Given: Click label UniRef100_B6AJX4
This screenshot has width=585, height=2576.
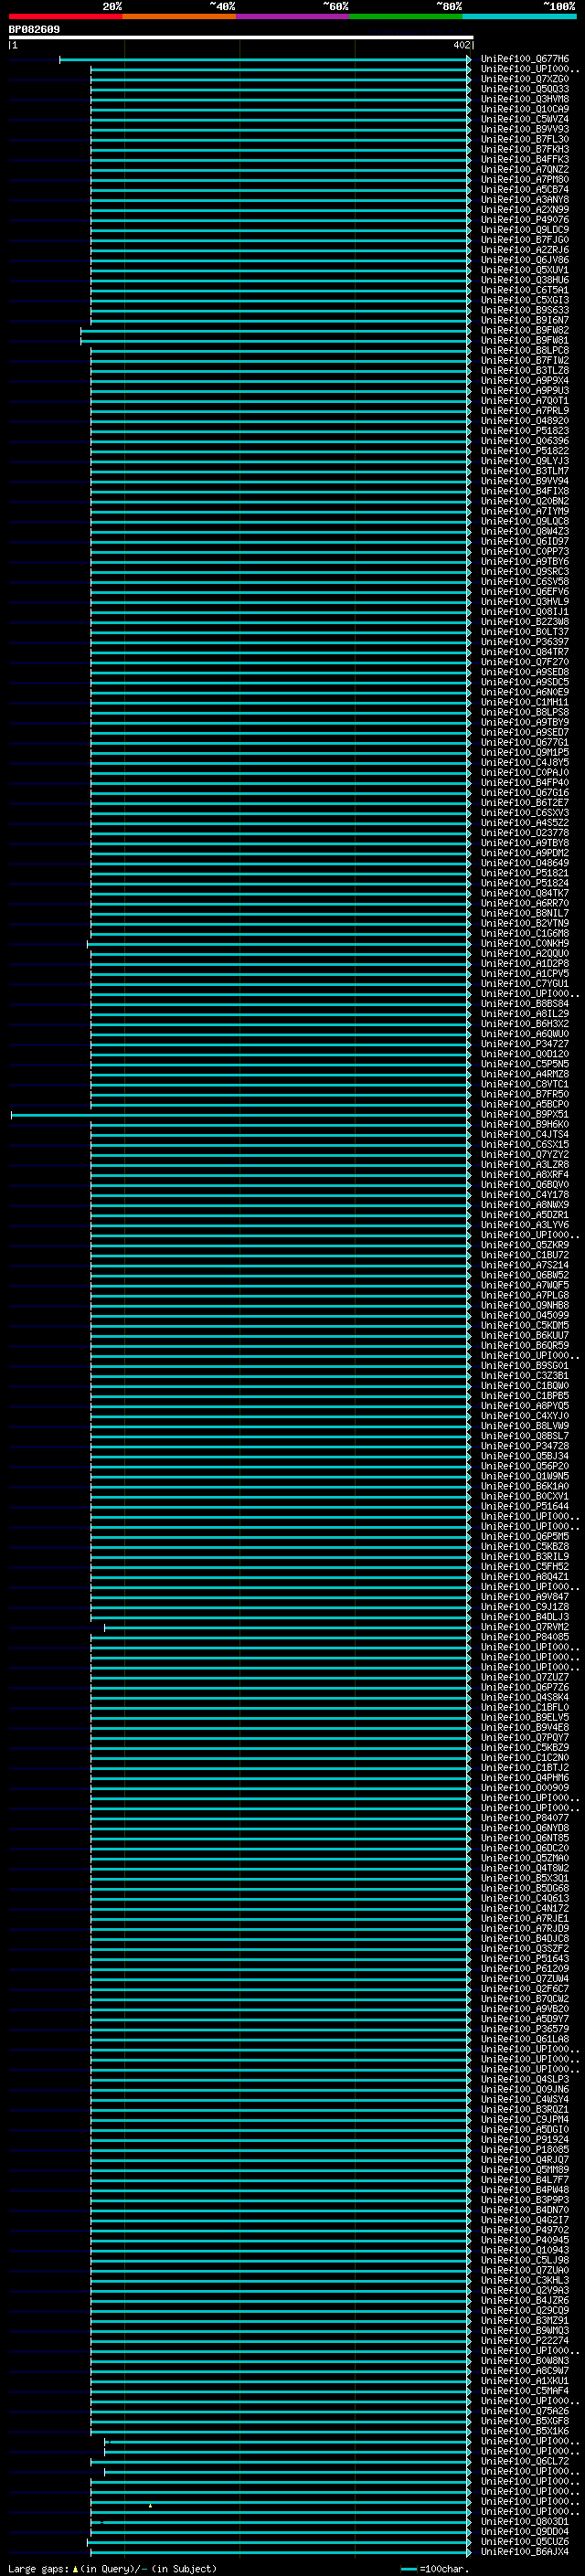Looking at the screenshot, I should pos(525,2551).
